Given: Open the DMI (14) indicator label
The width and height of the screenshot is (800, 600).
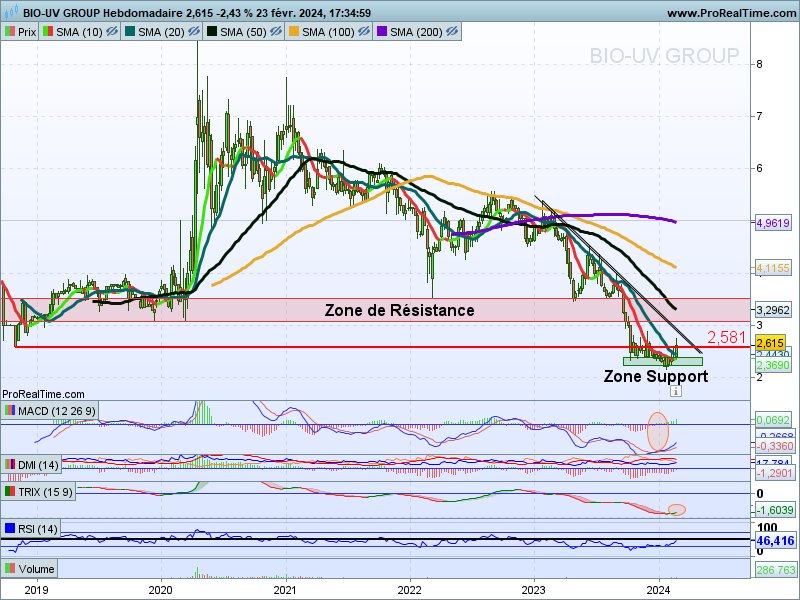Looking at the screenshot, I should point(38,465).
